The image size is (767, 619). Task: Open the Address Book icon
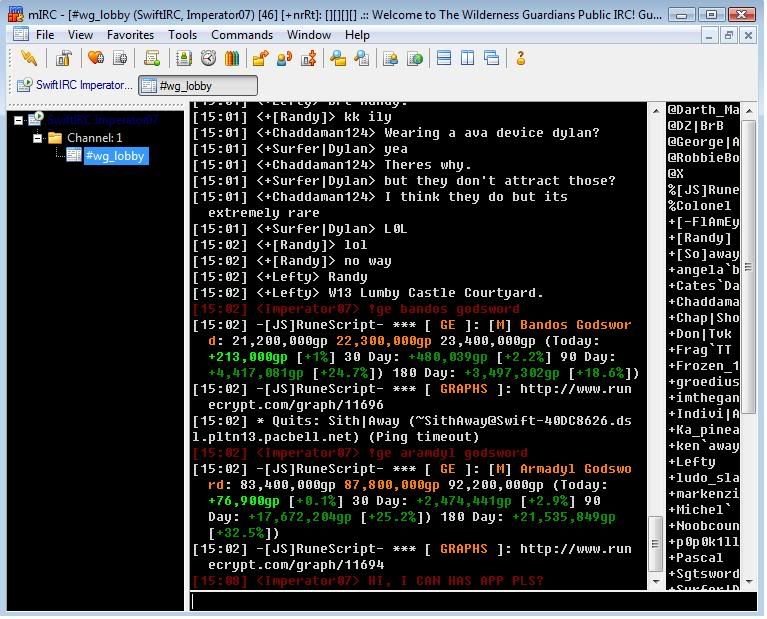[x=183, y=58]
